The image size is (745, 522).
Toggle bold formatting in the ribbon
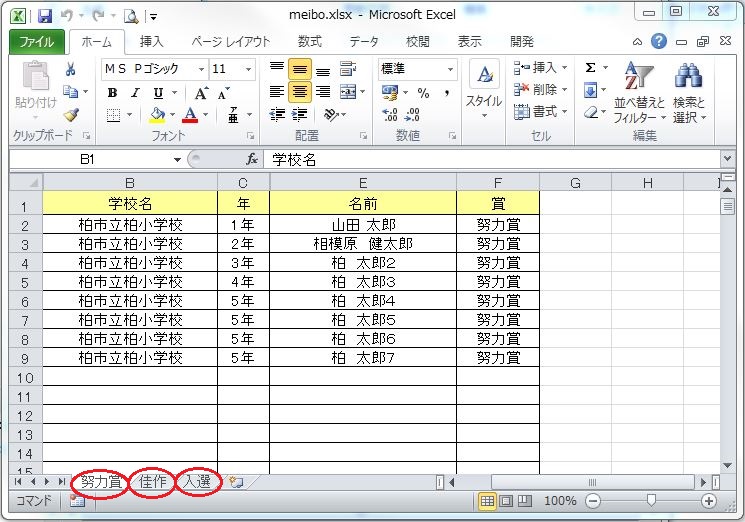tap(111, 93)
